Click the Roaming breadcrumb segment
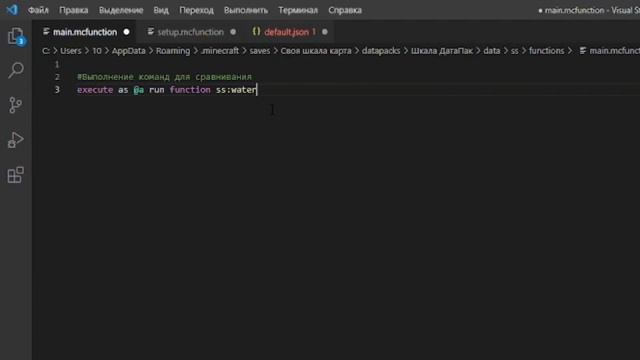 pyautogui.click(x=173, y=51)
